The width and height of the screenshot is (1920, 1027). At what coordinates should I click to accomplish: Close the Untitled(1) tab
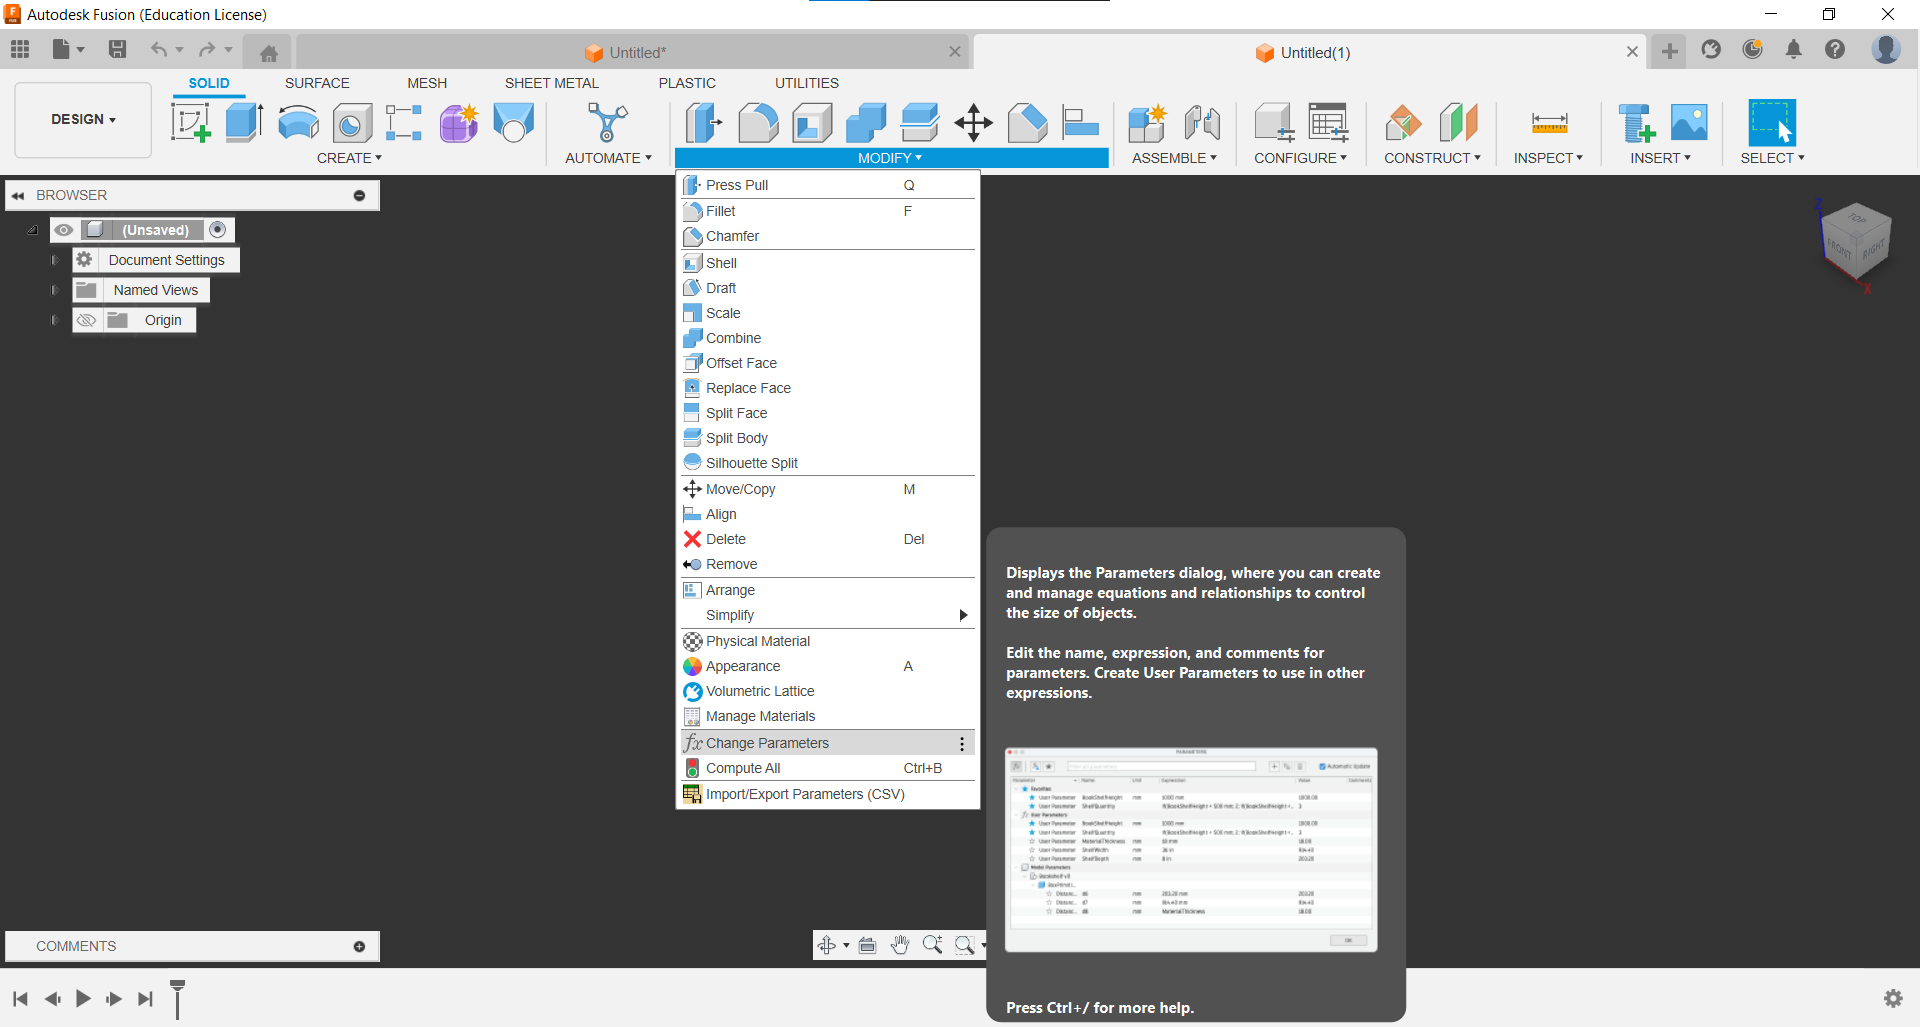click(1632, 52)
